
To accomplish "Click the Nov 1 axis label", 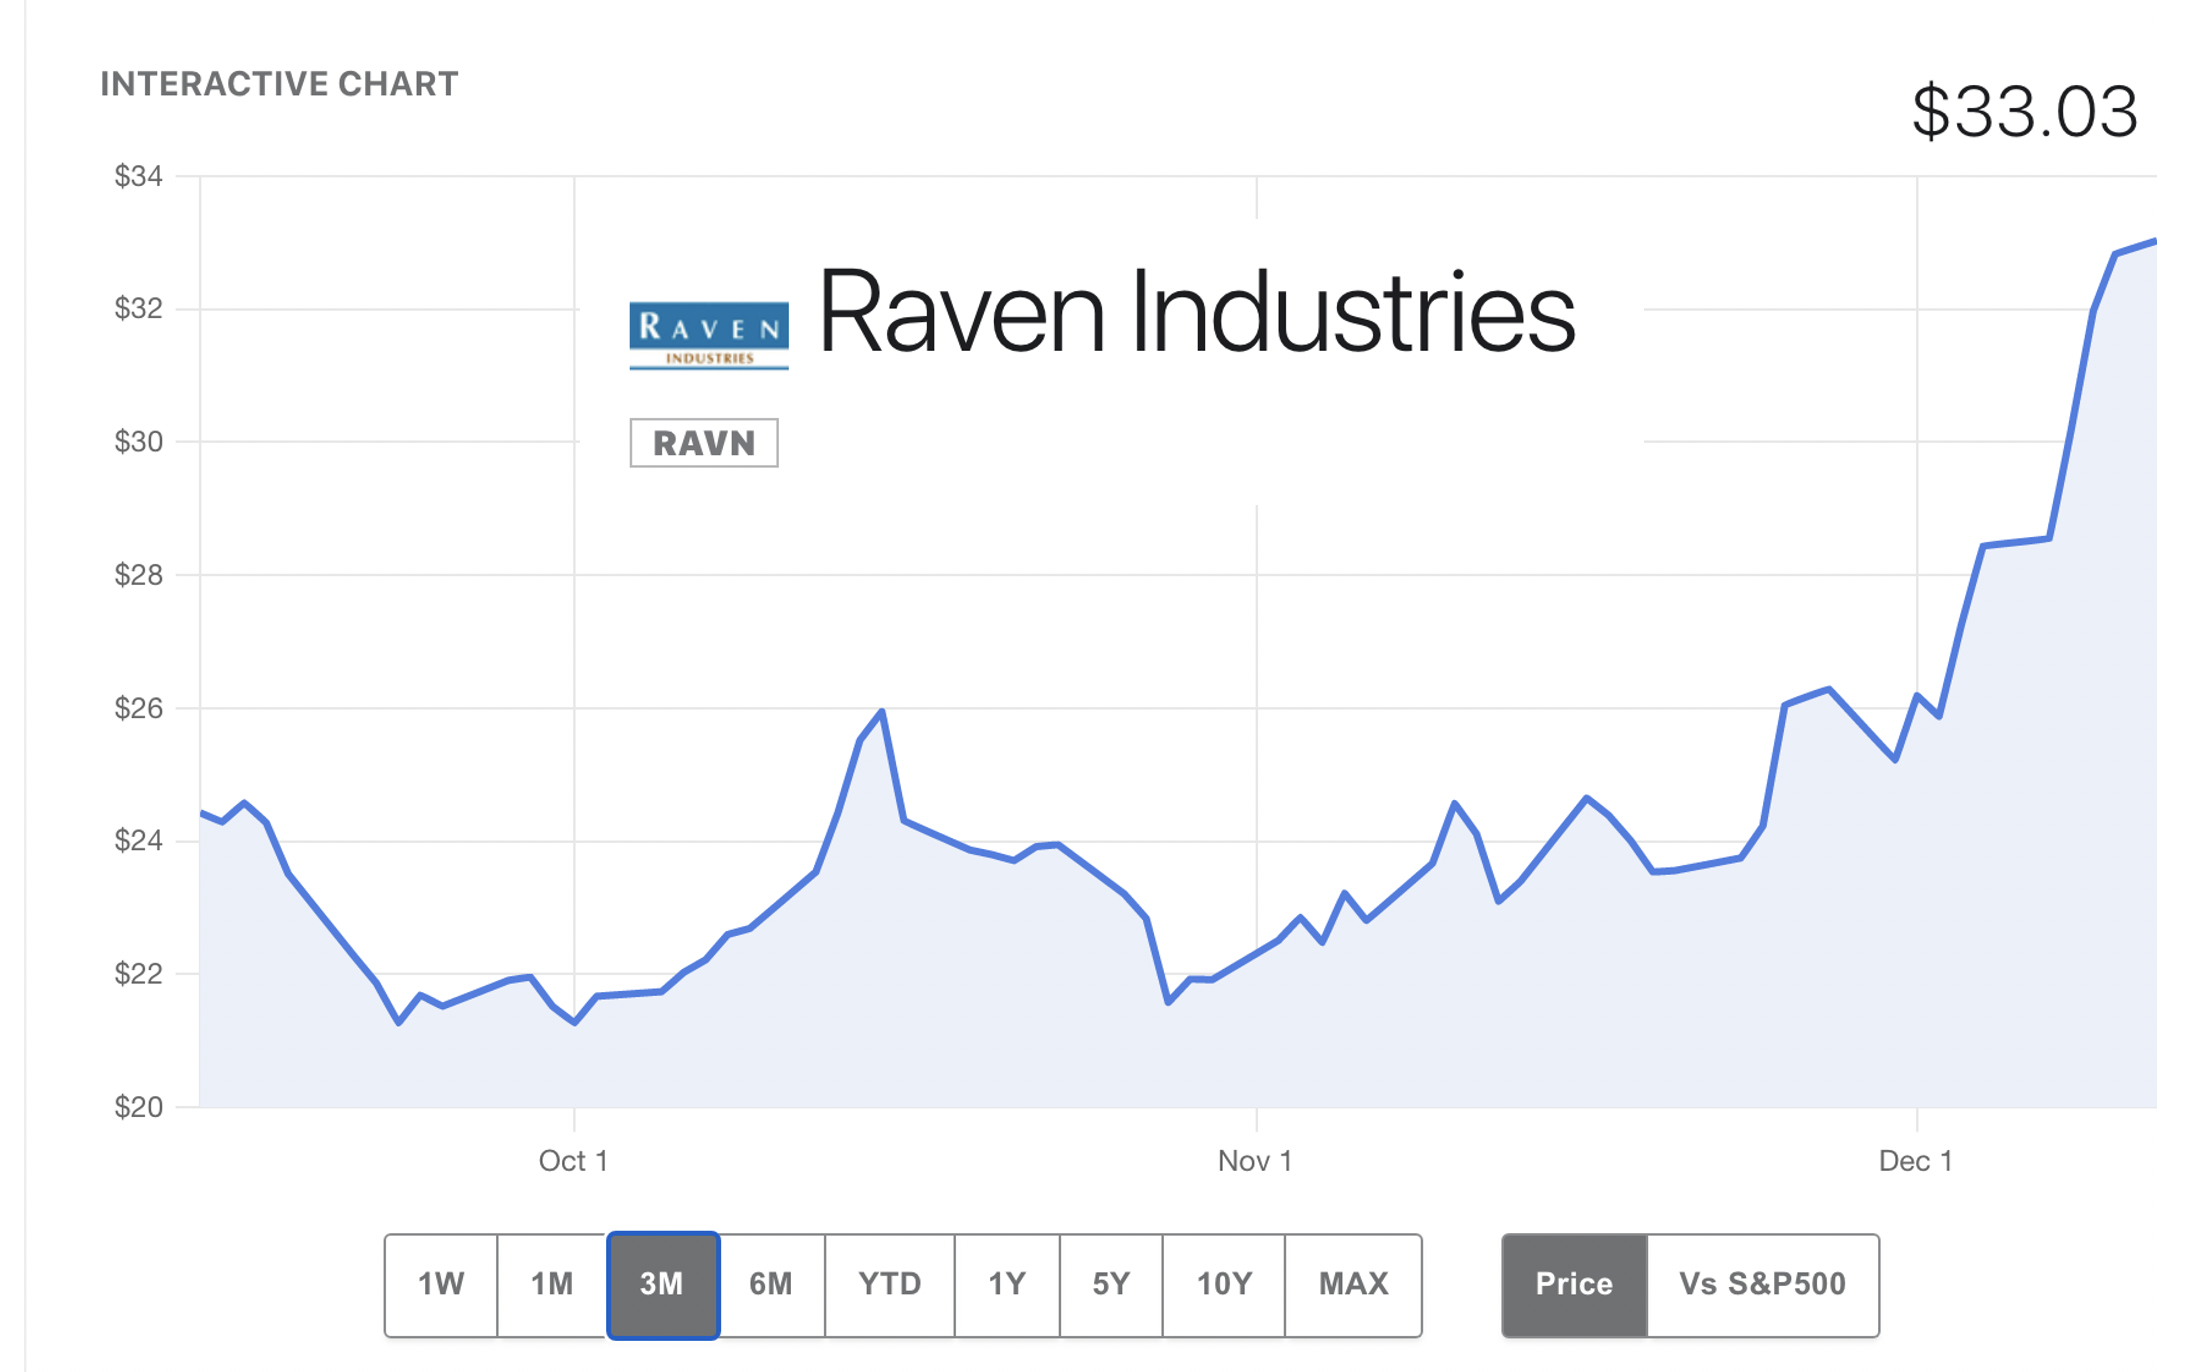I will (1255, 1161).
